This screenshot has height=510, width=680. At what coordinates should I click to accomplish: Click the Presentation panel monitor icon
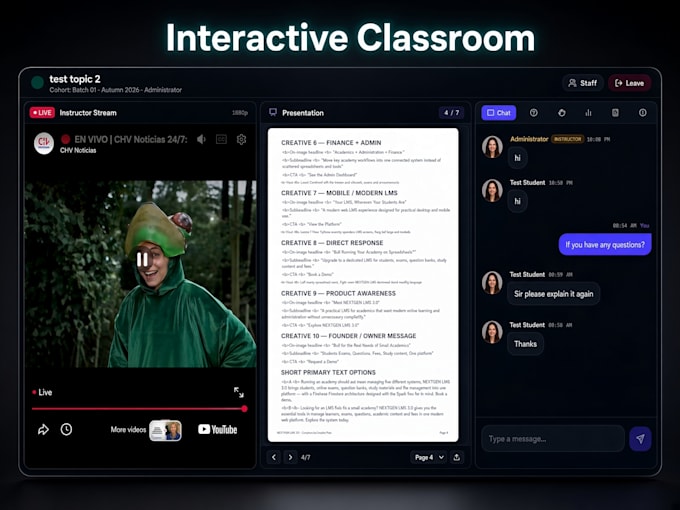[x=273, y=112]
